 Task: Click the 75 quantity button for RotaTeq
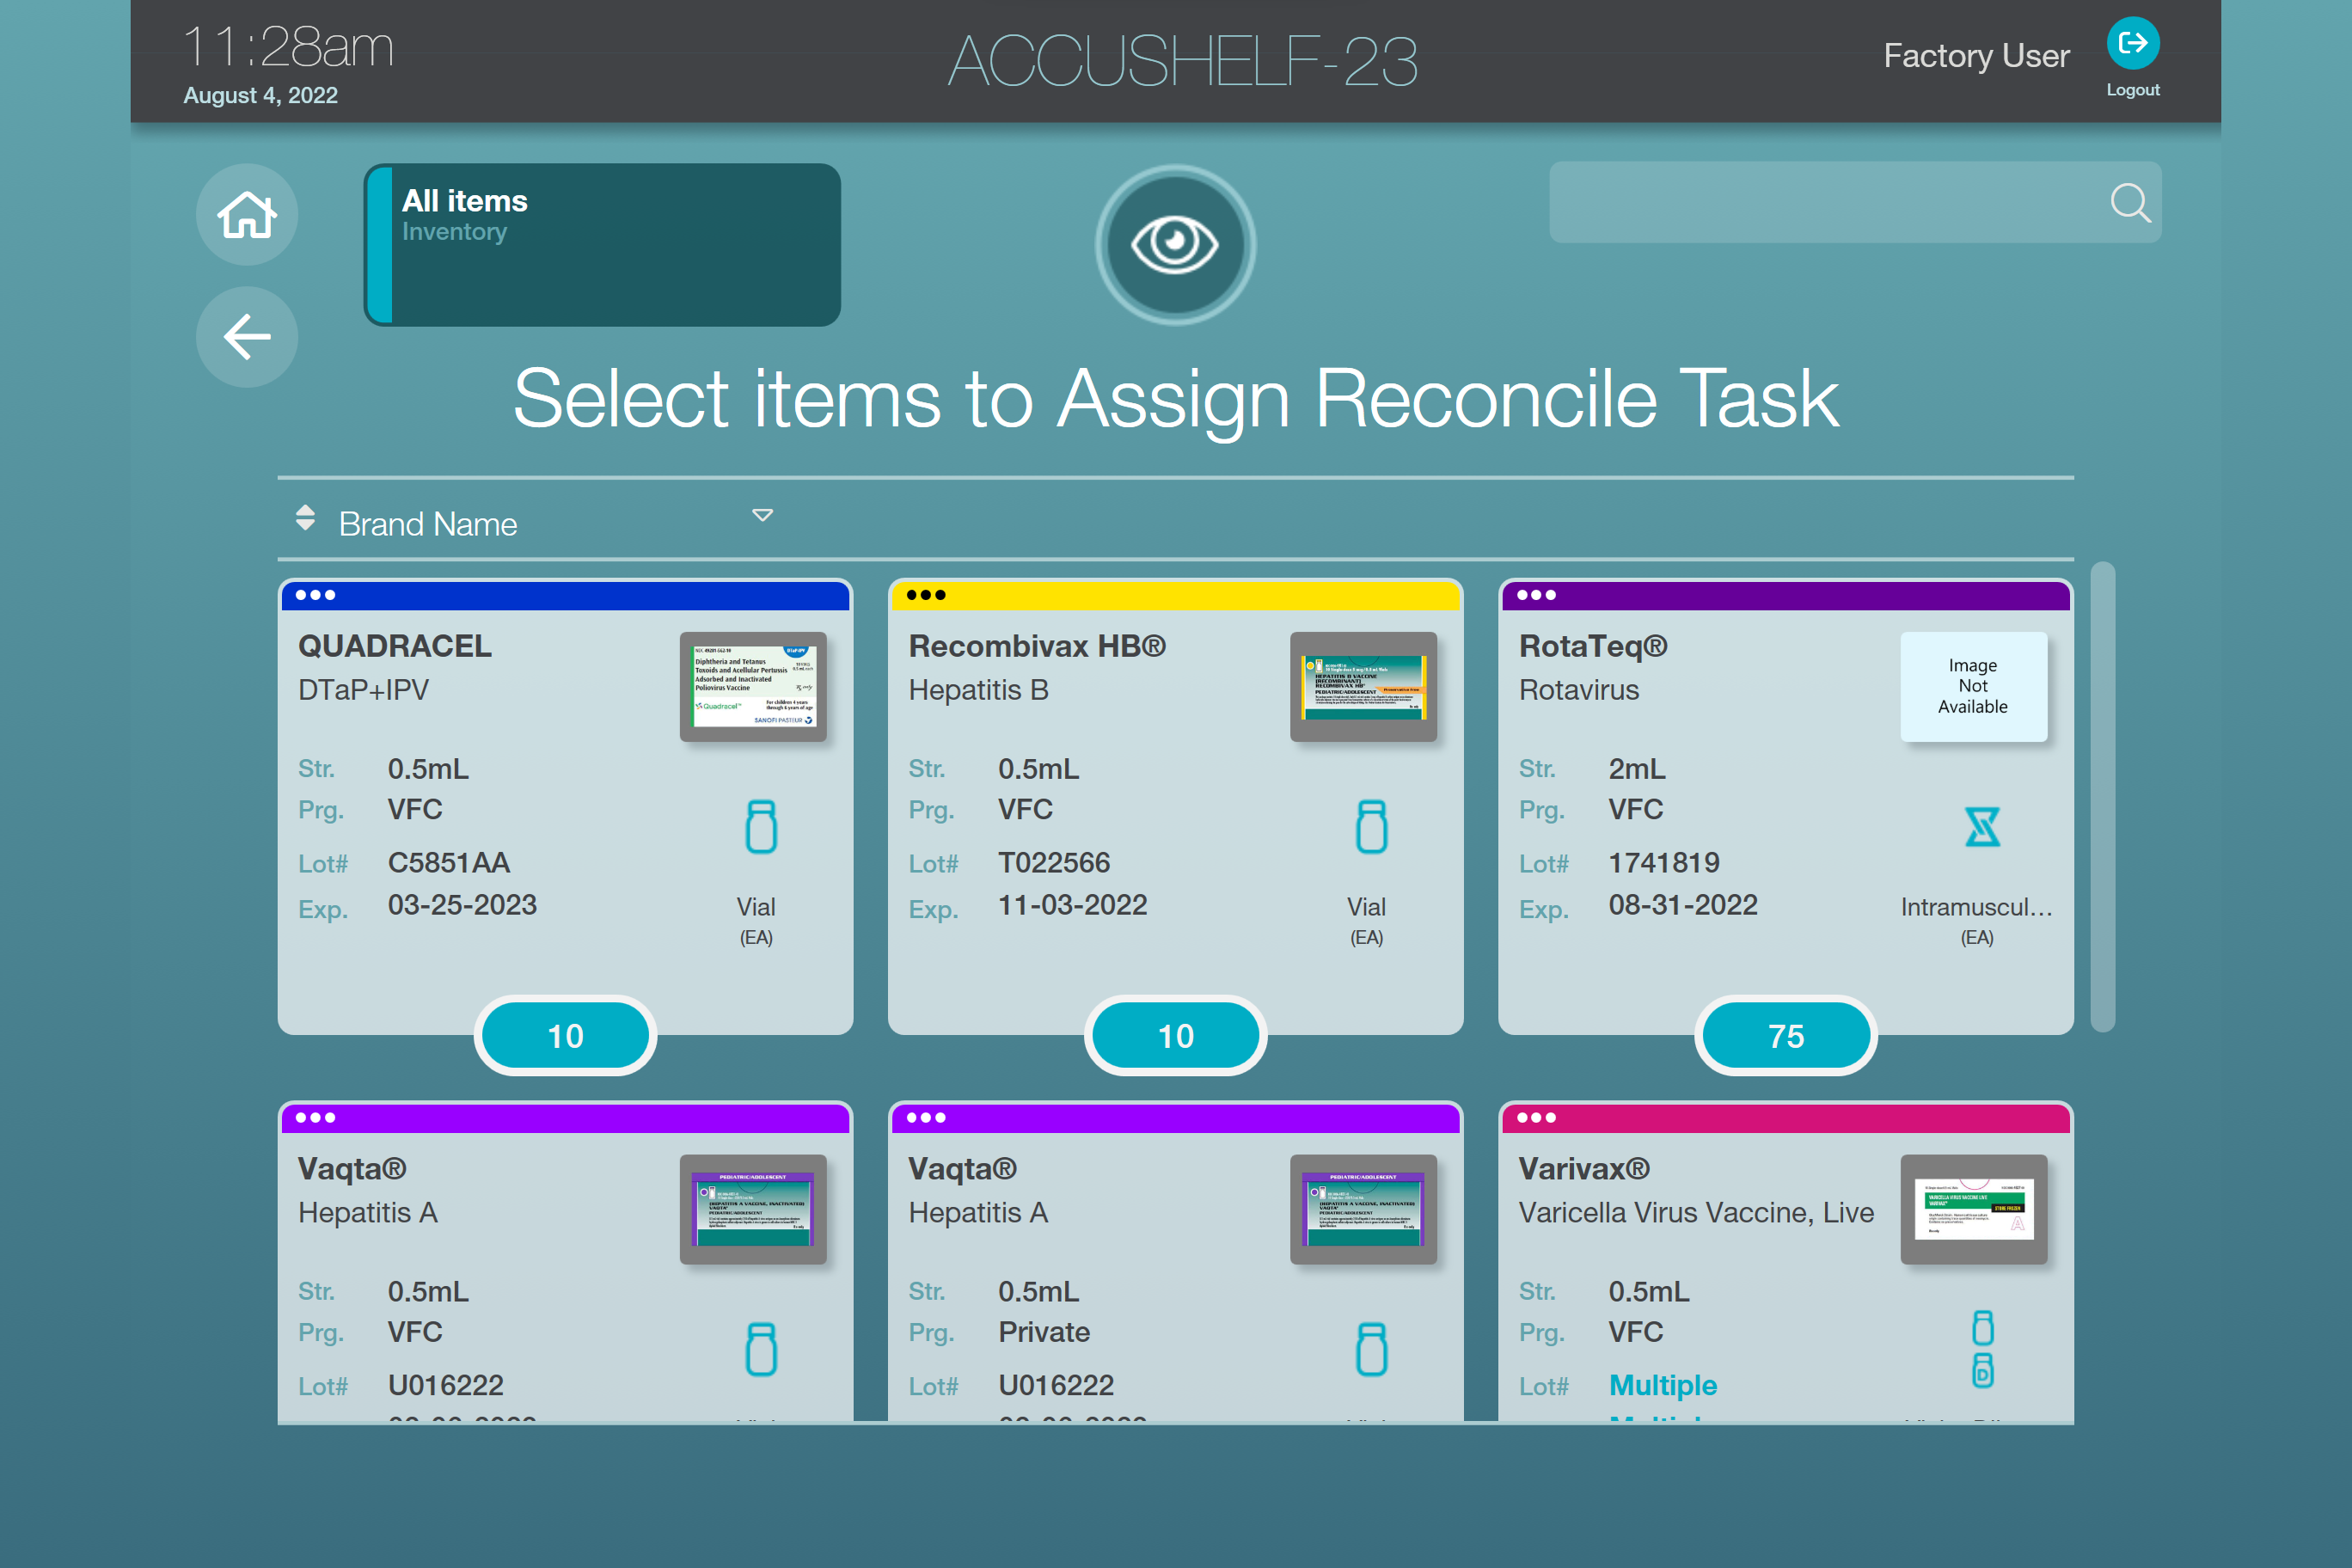(1785, 1036)
